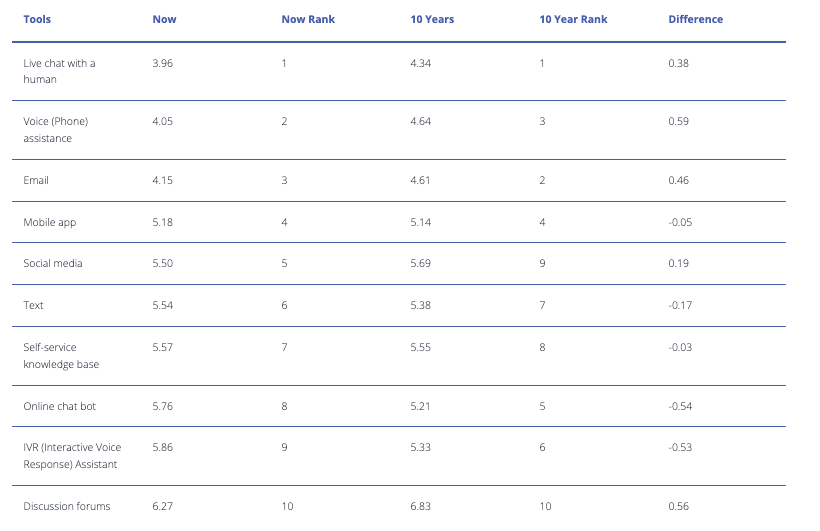This screenshot has width=820, height=531.
Task: Select the Online chat bot row label
Action: click(x=60, y=406)
